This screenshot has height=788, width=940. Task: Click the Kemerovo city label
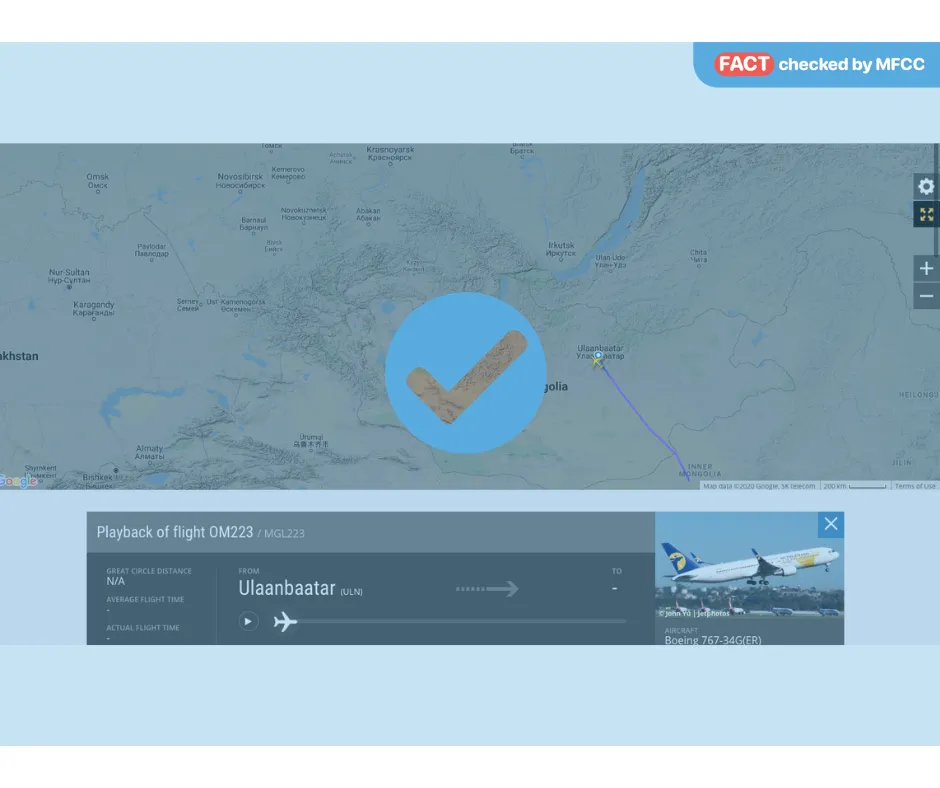tap(288, 173)
